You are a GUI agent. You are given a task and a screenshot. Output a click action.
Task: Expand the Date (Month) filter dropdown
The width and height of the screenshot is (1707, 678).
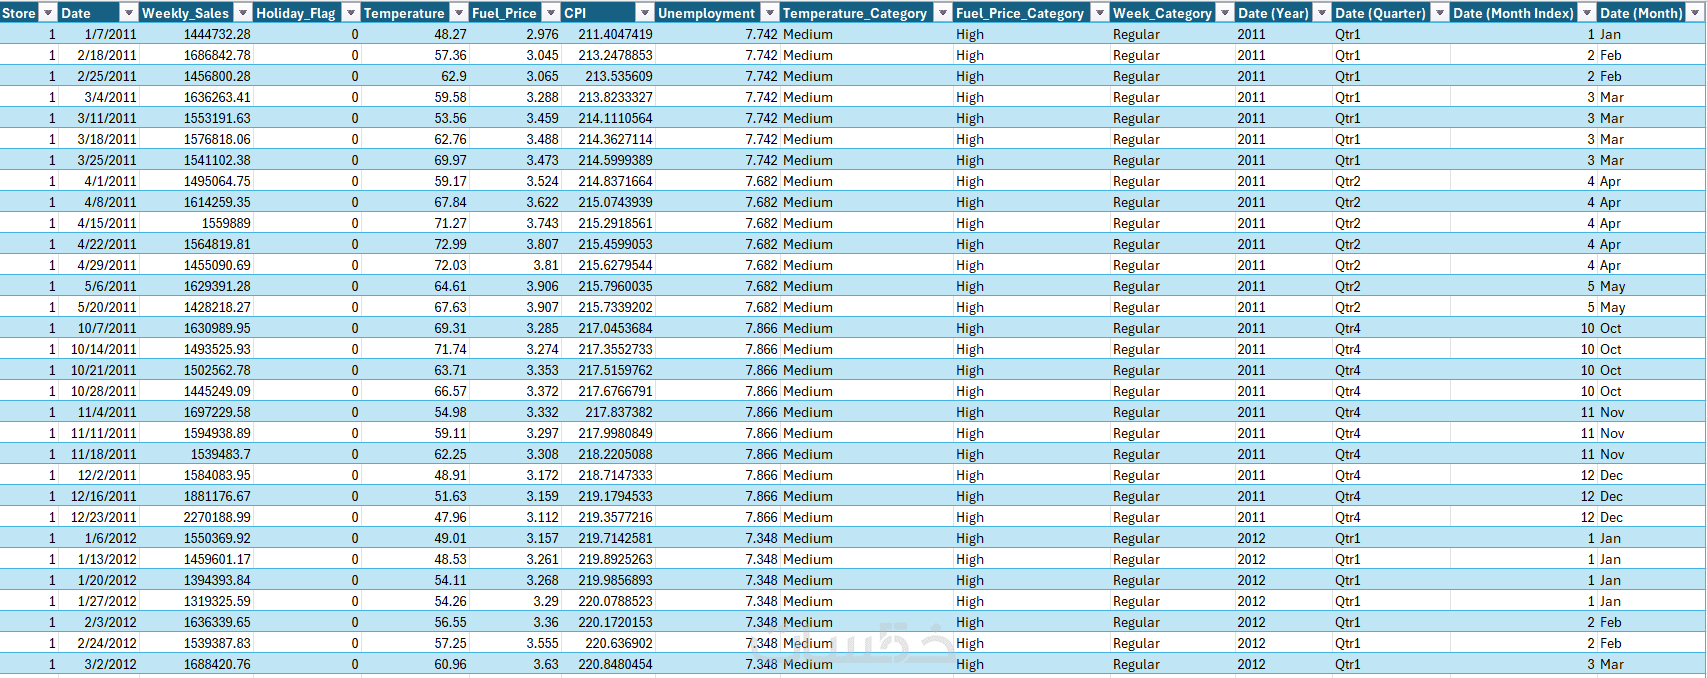coord(1695,13)
